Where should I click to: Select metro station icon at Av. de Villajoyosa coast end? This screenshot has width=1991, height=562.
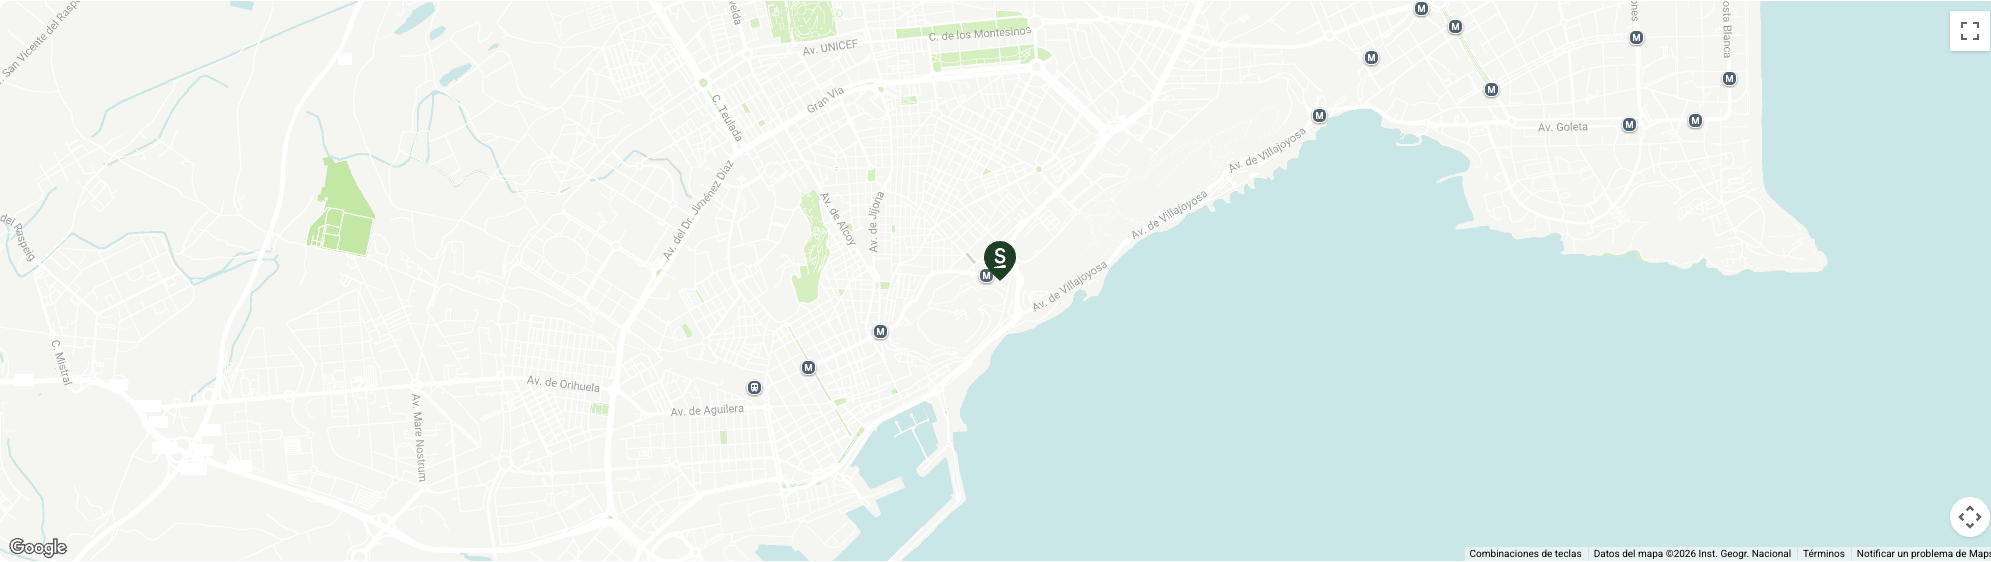coord(1319,116)
